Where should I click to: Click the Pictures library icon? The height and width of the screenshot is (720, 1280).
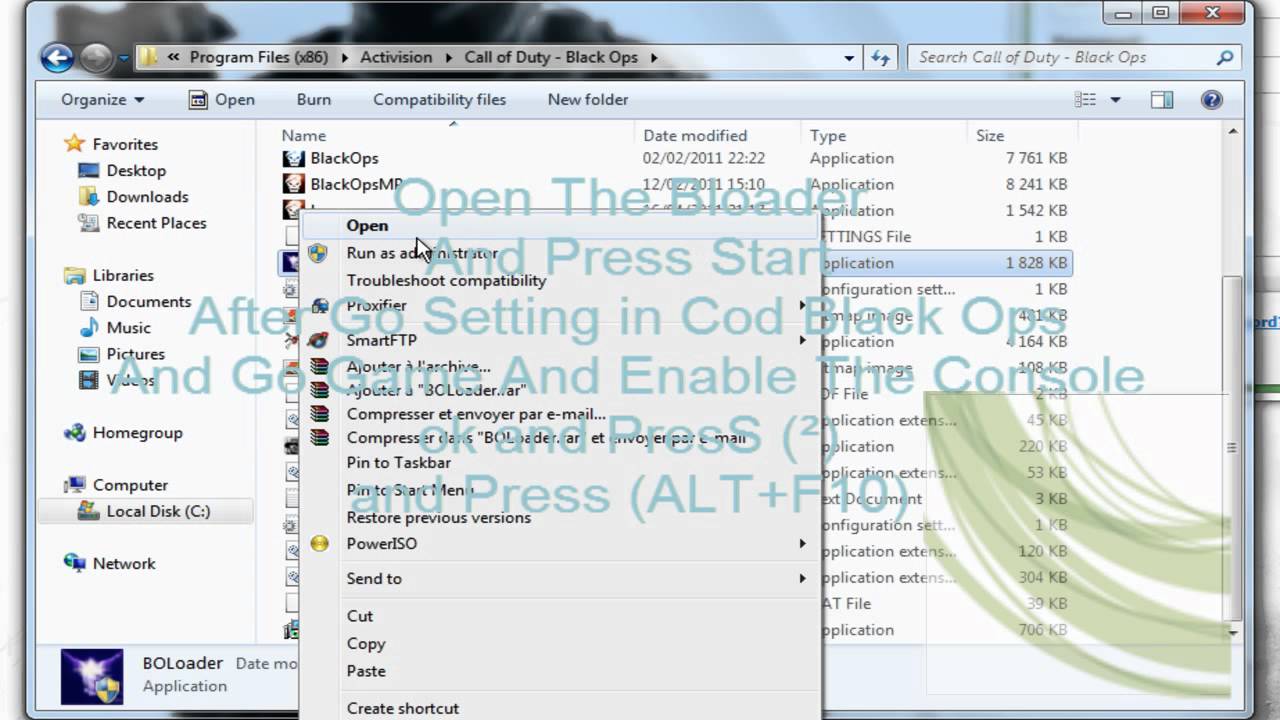click(88, 354)
